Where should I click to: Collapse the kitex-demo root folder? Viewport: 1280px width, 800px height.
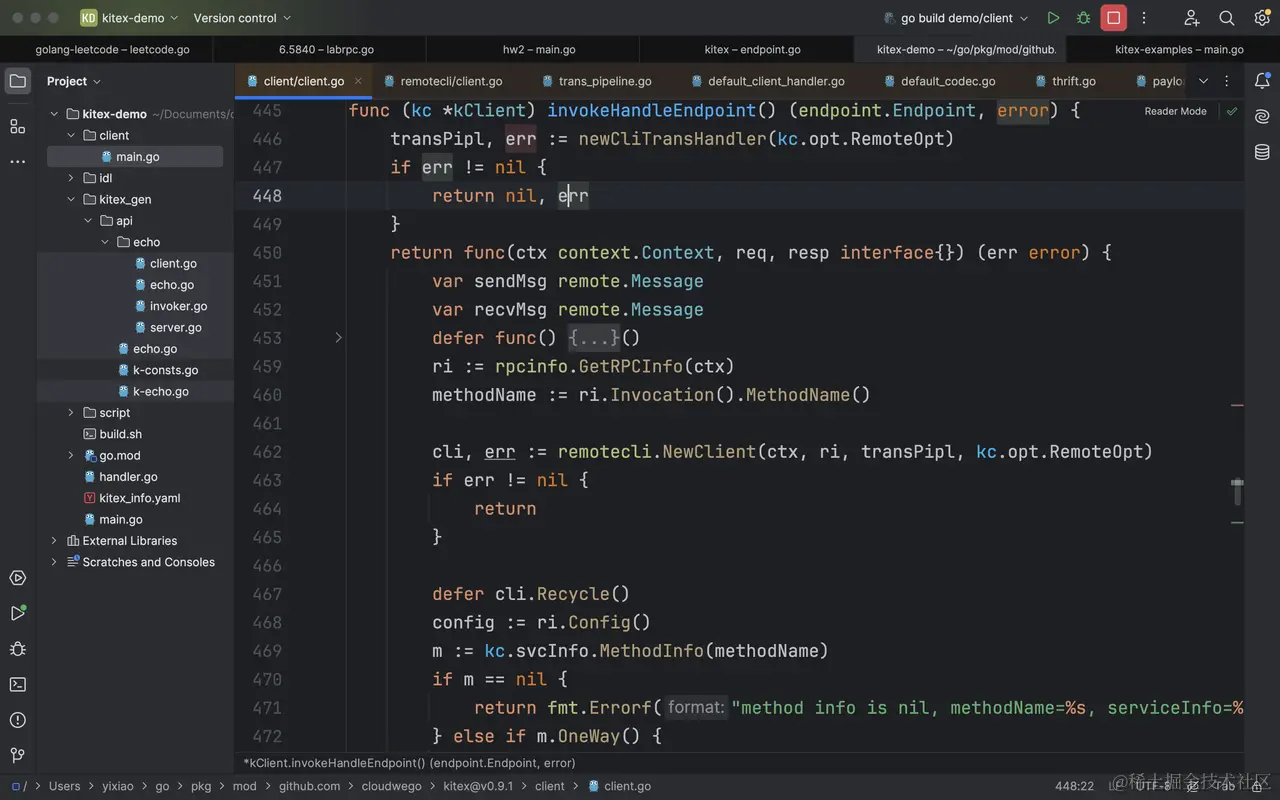(54, 114)
